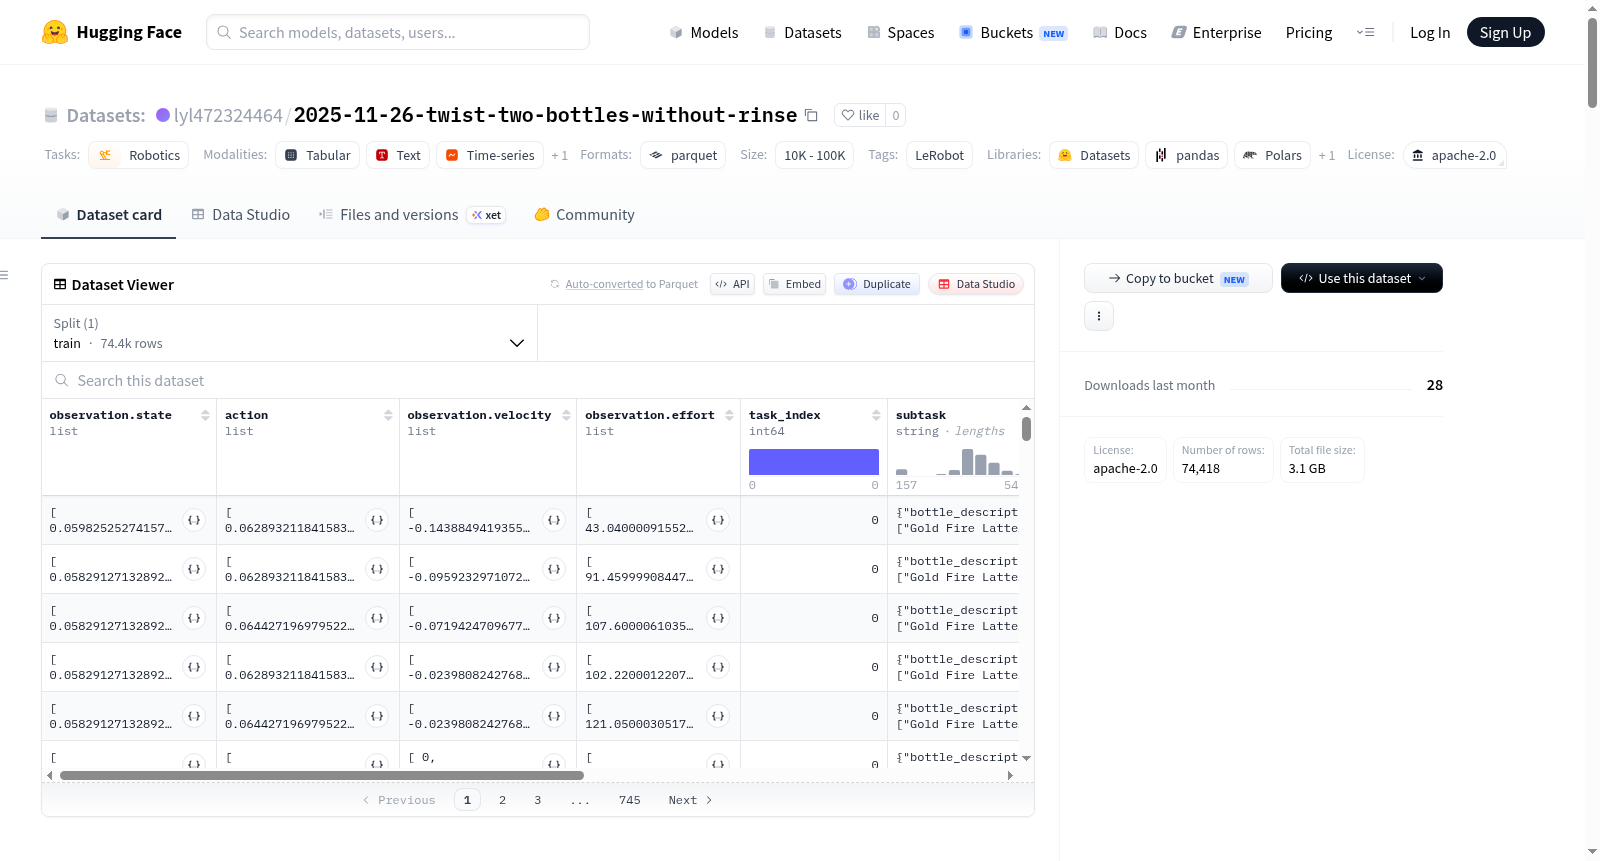The width and height of the screenshot is (1600, 861).
Task: Click the Sign Up button
Action: click(1505, 33)
